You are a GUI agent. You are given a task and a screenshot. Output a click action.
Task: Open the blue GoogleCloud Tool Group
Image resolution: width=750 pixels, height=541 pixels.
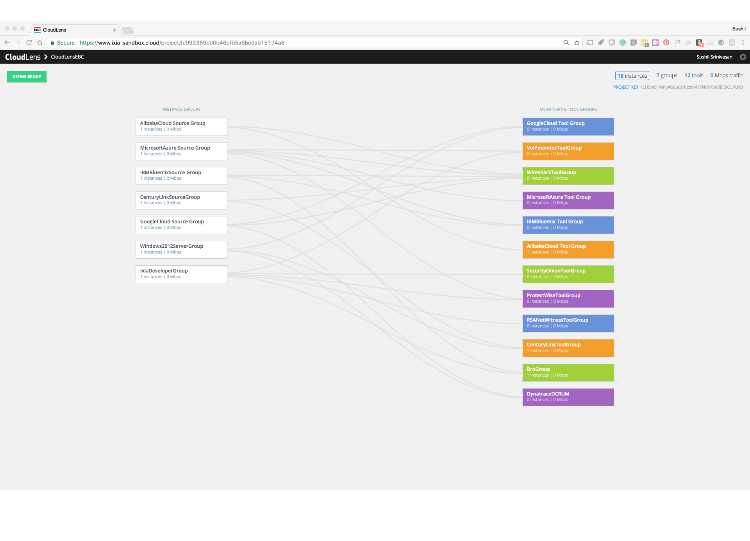(568, 126)
